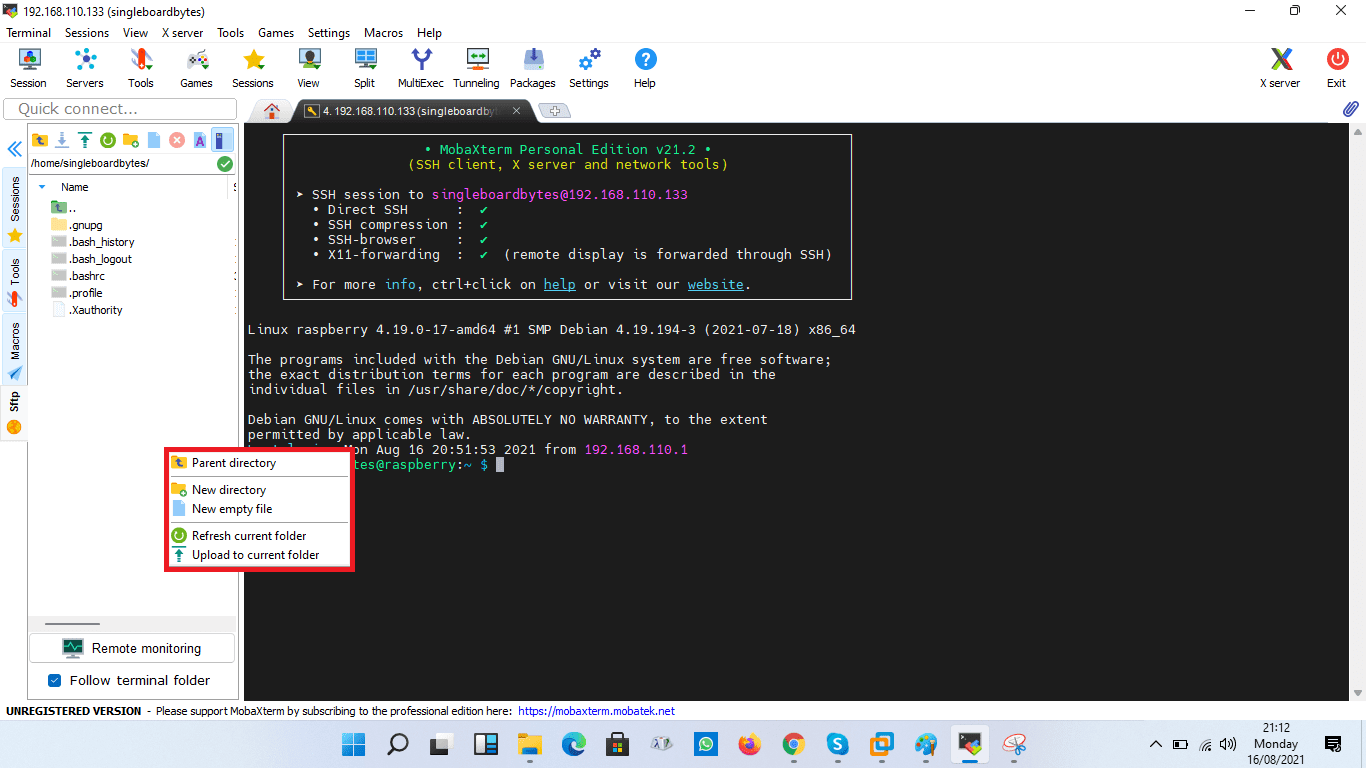
Task: Click the Sessions star toolbar icon
Action: point(253,68)
